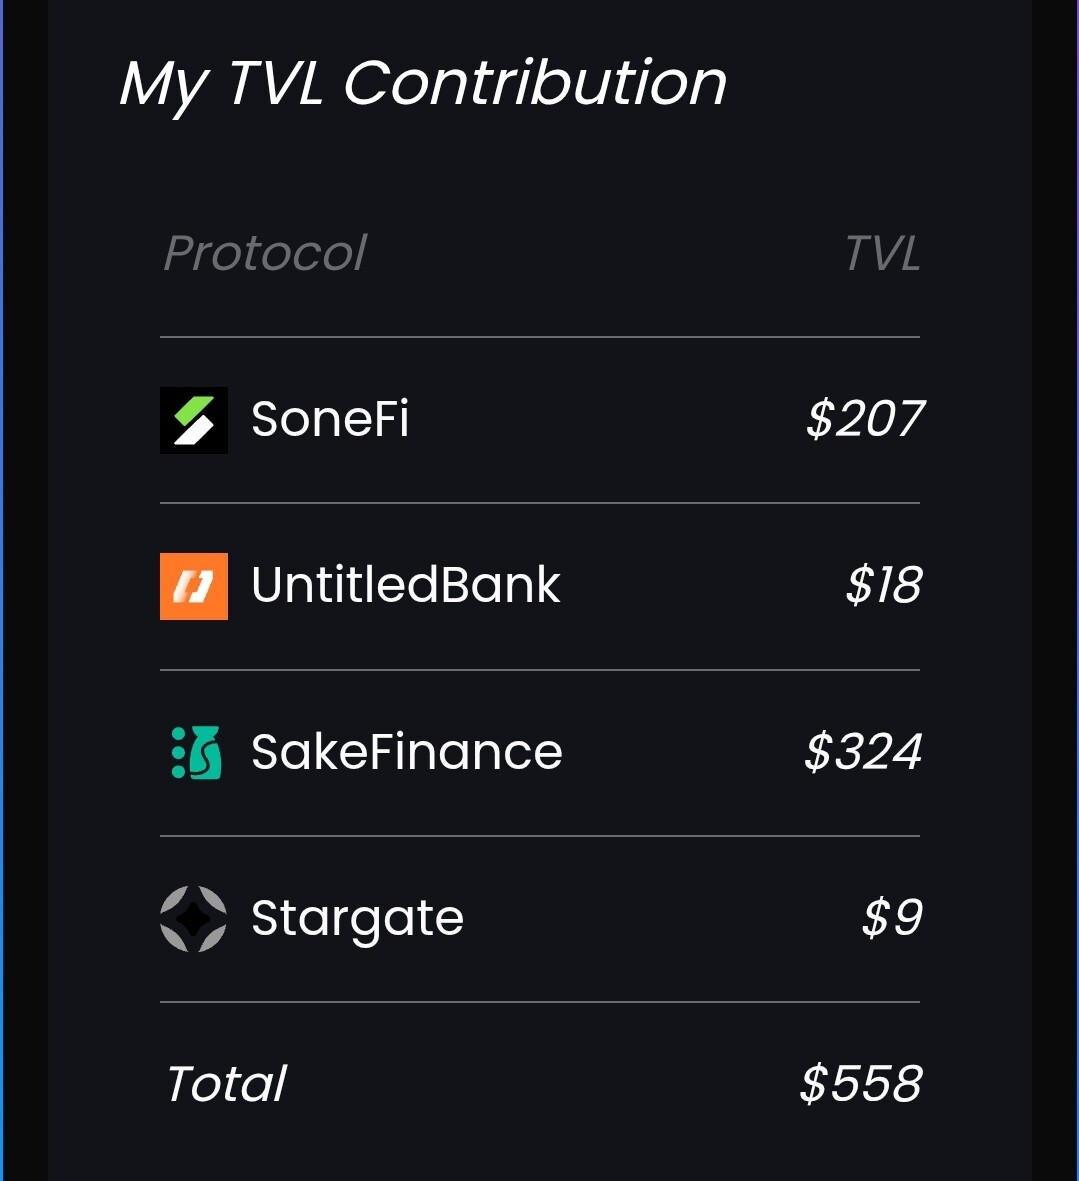
Task: Click the SakeFinance protocol name
Action: pyautogui.click(x=407, y=752)
